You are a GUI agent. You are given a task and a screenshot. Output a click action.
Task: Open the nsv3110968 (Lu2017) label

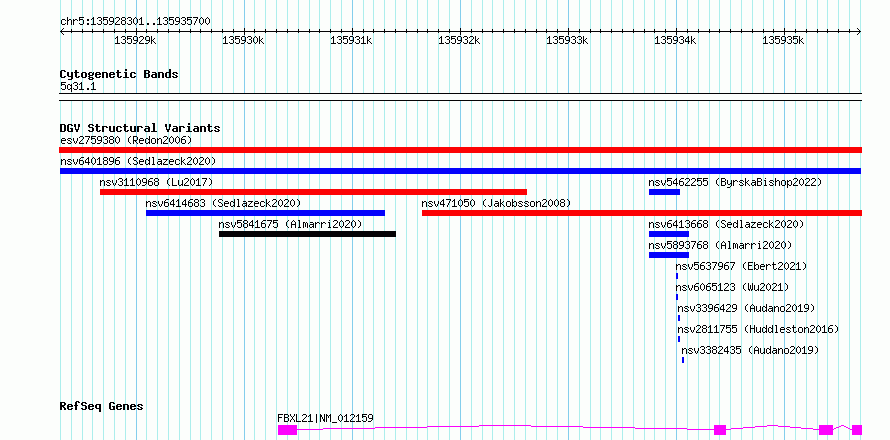[x=156, y=182]
